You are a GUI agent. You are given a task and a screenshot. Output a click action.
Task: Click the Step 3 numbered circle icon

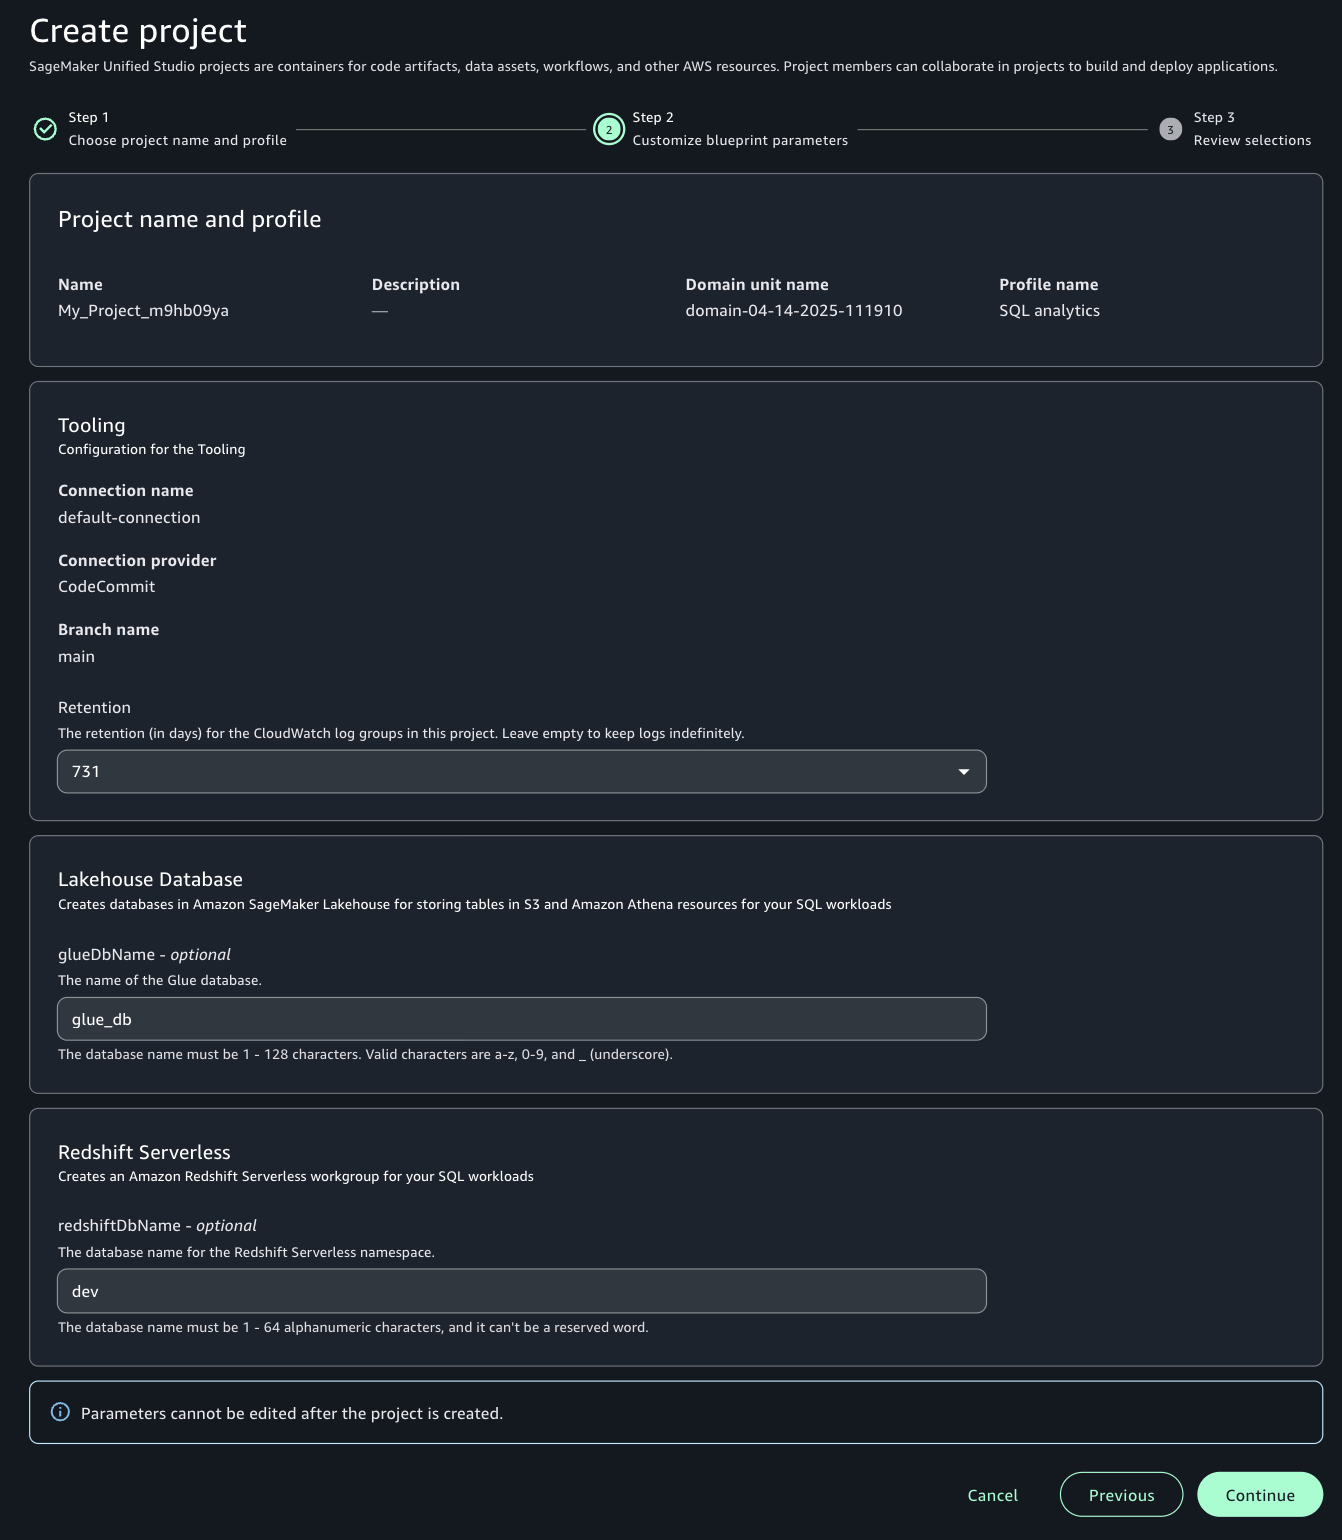1170,130
